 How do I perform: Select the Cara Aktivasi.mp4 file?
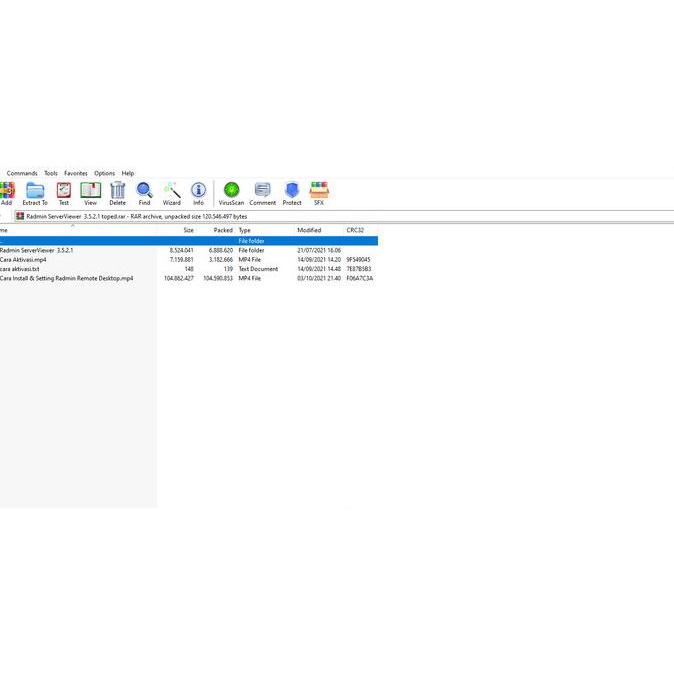pos(23,260)
